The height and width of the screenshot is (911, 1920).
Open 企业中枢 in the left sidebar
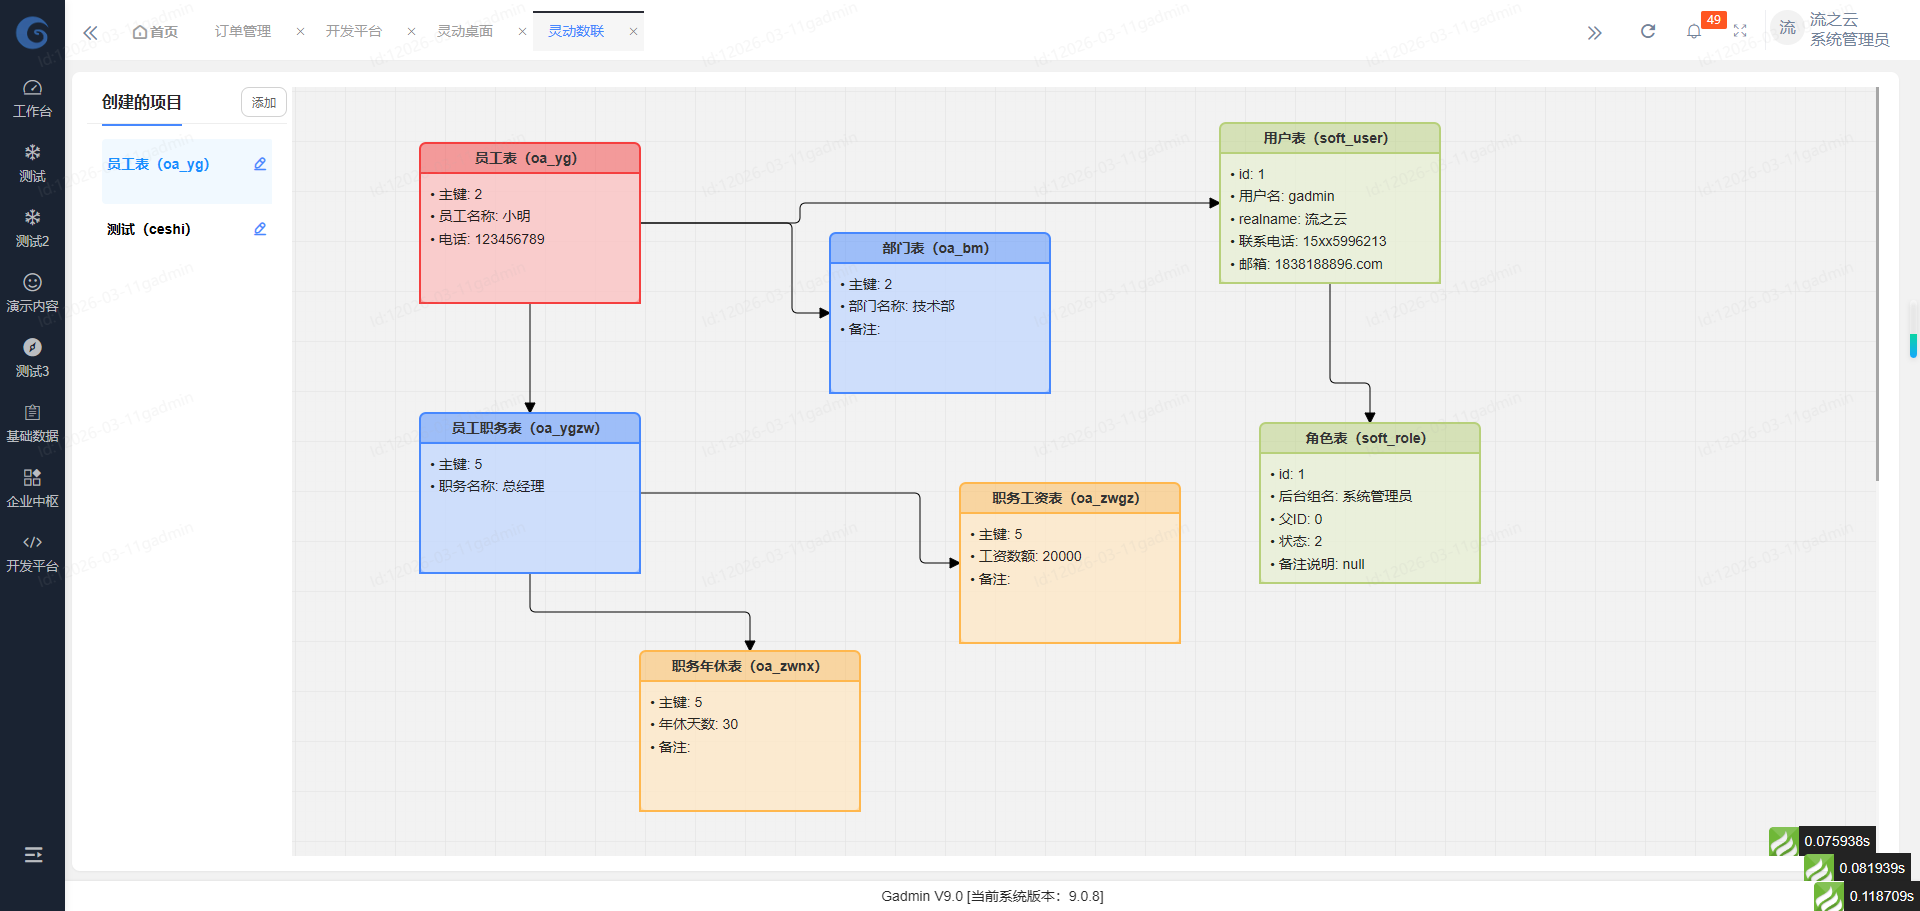click(x=32, y=488)
